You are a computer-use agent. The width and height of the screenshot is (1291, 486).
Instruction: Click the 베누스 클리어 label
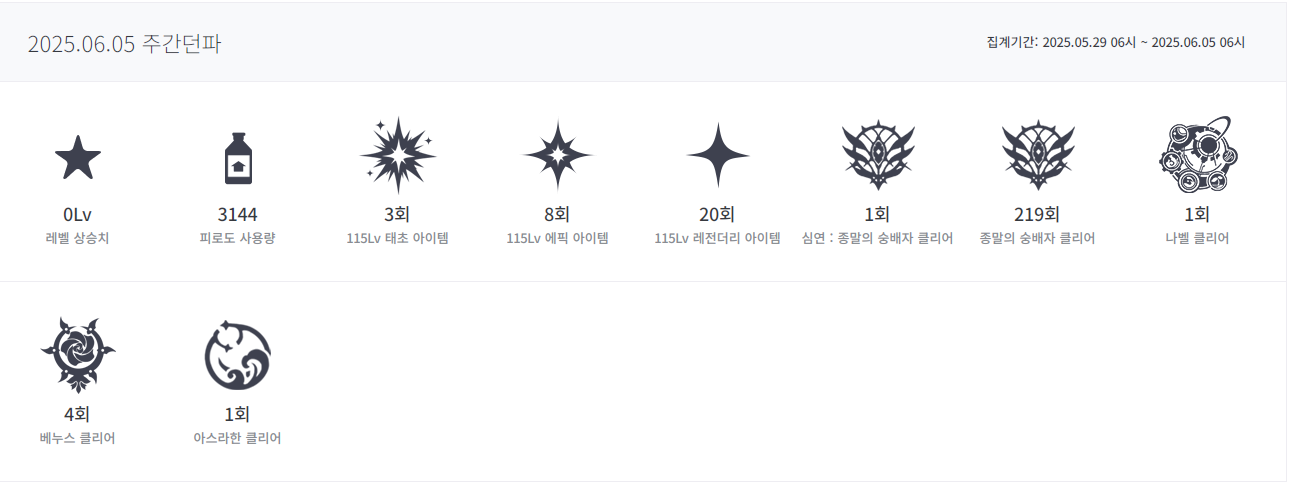[x=77, y=438]
